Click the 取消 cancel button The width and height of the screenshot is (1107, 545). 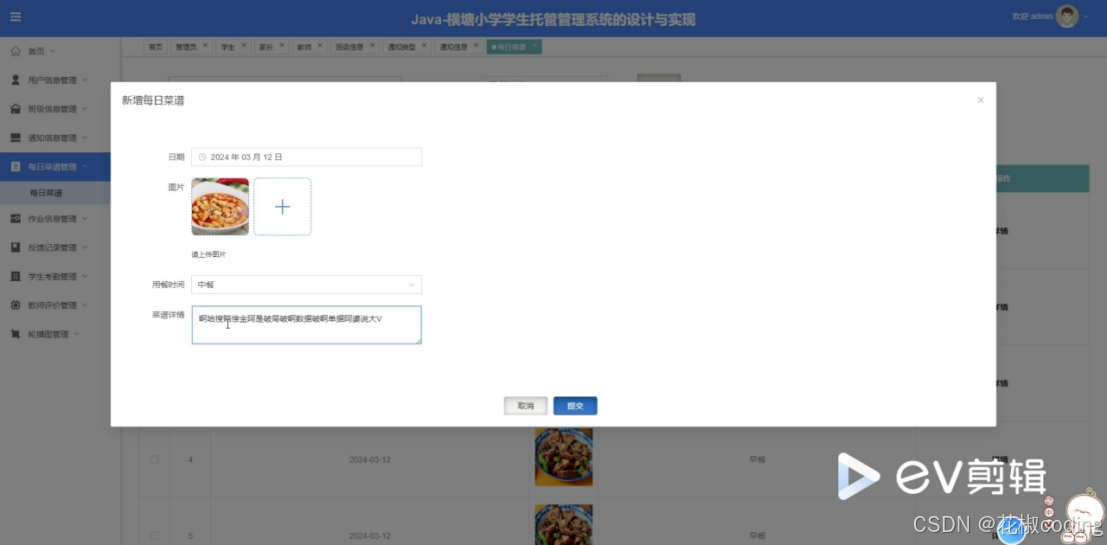click(526, 406)
